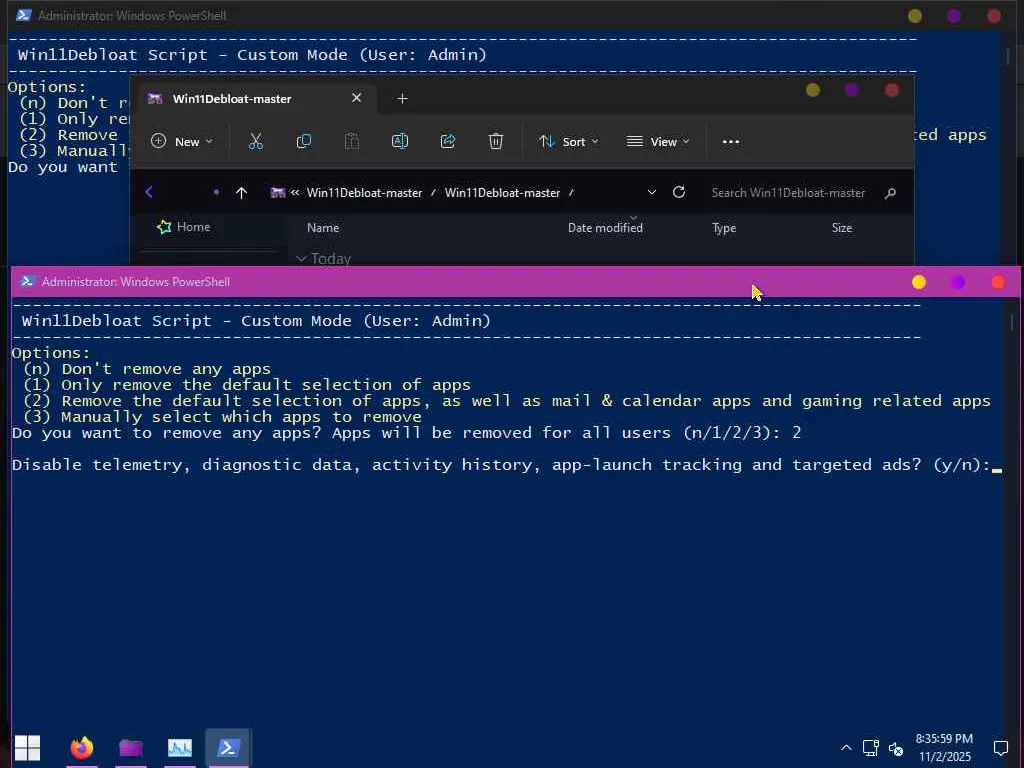Click the File Explorer breadcrumb folder icon
This screenshot has height=768, width=1024.
coord(278,193)
